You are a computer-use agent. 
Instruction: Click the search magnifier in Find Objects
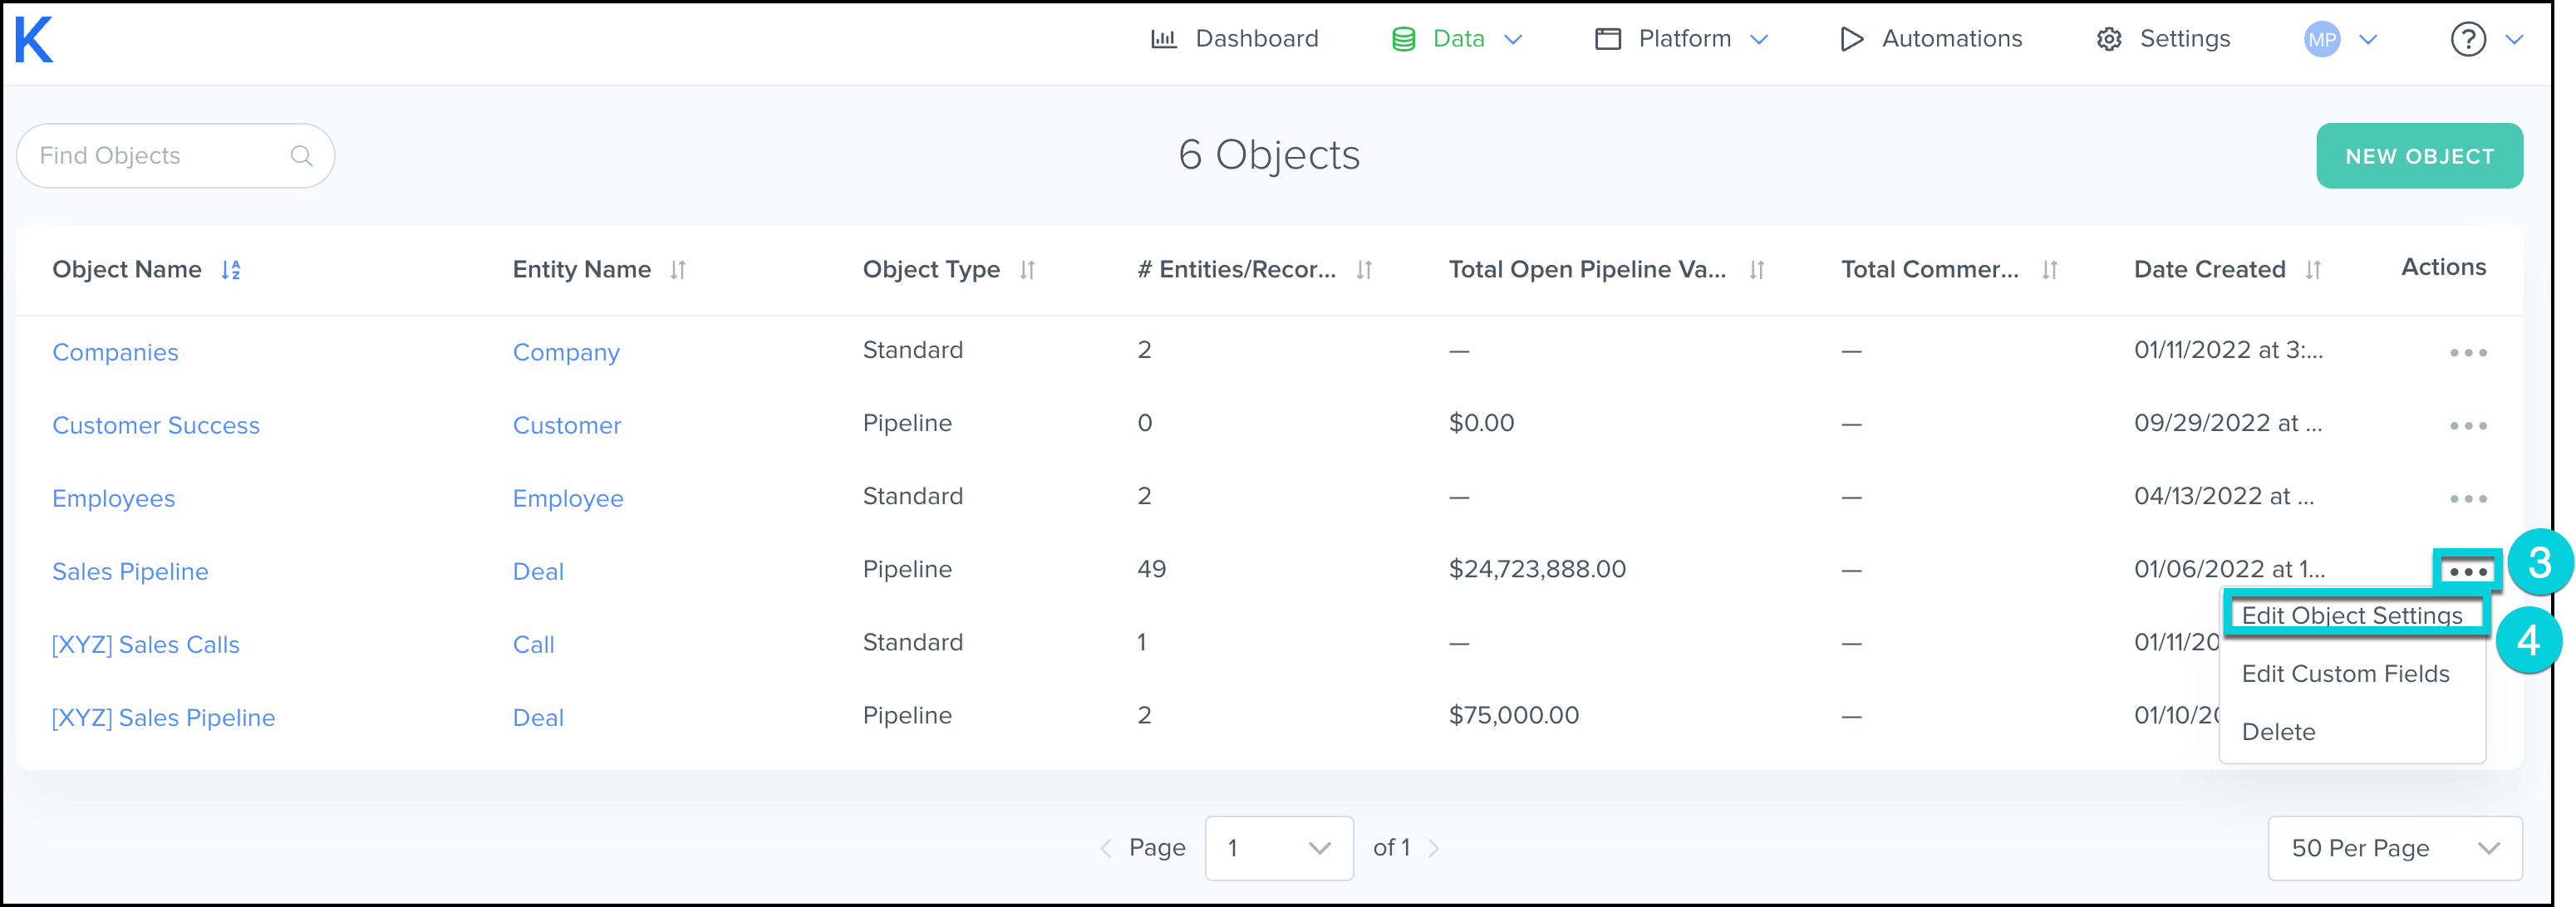click(301, 156)
